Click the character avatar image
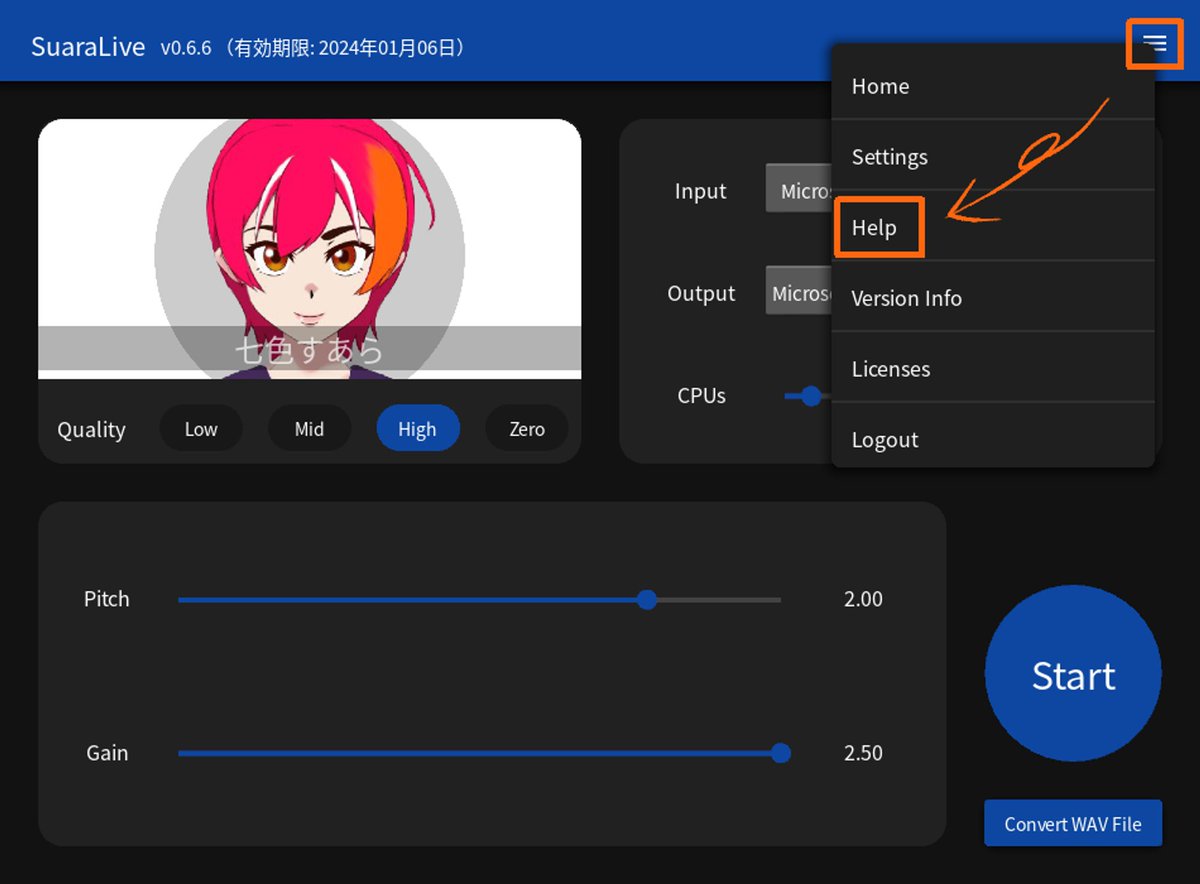This screenshot has width=1200, height=884. pyautogui.click(x=310, y=249)
